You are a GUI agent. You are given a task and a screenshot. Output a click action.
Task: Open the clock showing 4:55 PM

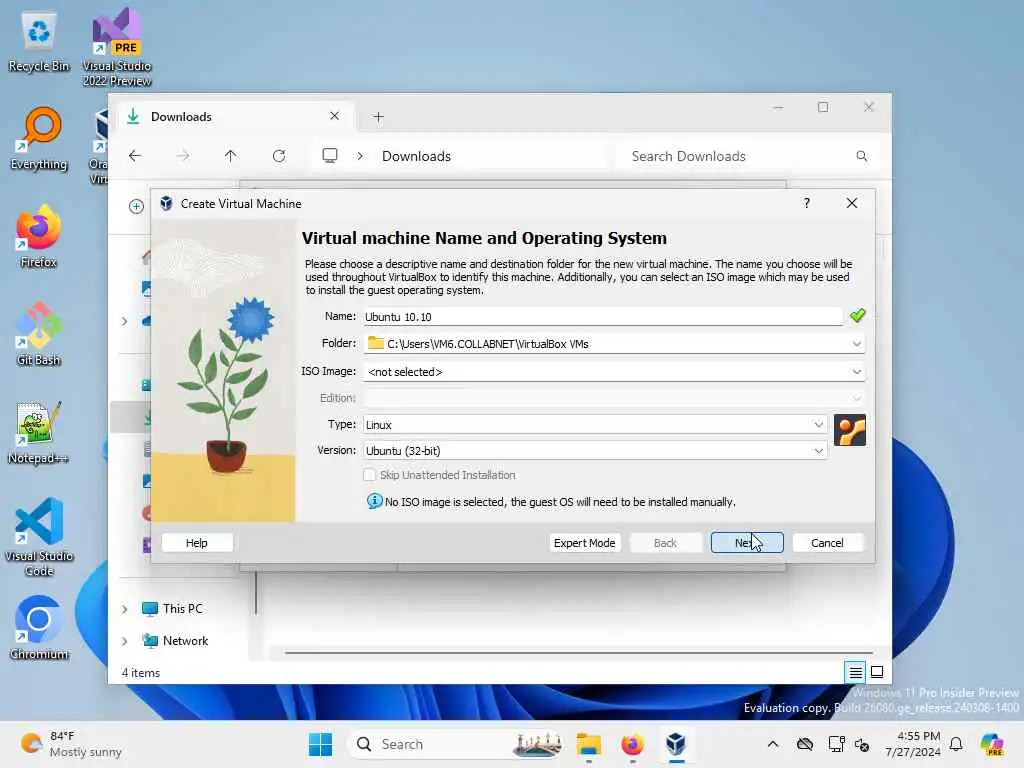point(913,744)
